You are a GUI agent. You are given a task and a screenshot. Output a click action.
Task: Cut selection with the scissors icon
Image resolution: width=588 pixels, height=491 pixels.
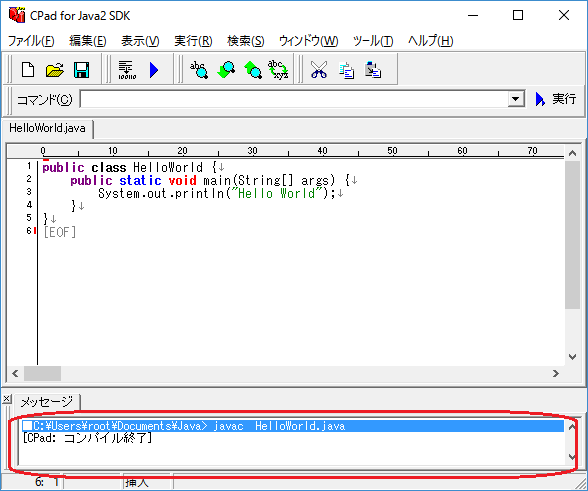pos(319,70)
